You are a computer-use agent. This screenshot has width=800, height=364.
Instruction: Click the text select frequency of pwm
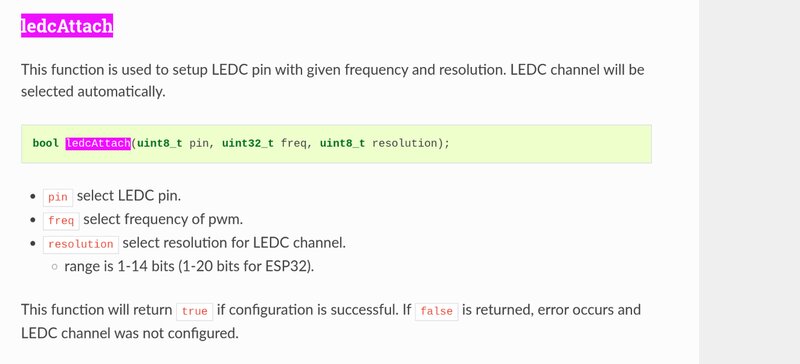[163, 220]
